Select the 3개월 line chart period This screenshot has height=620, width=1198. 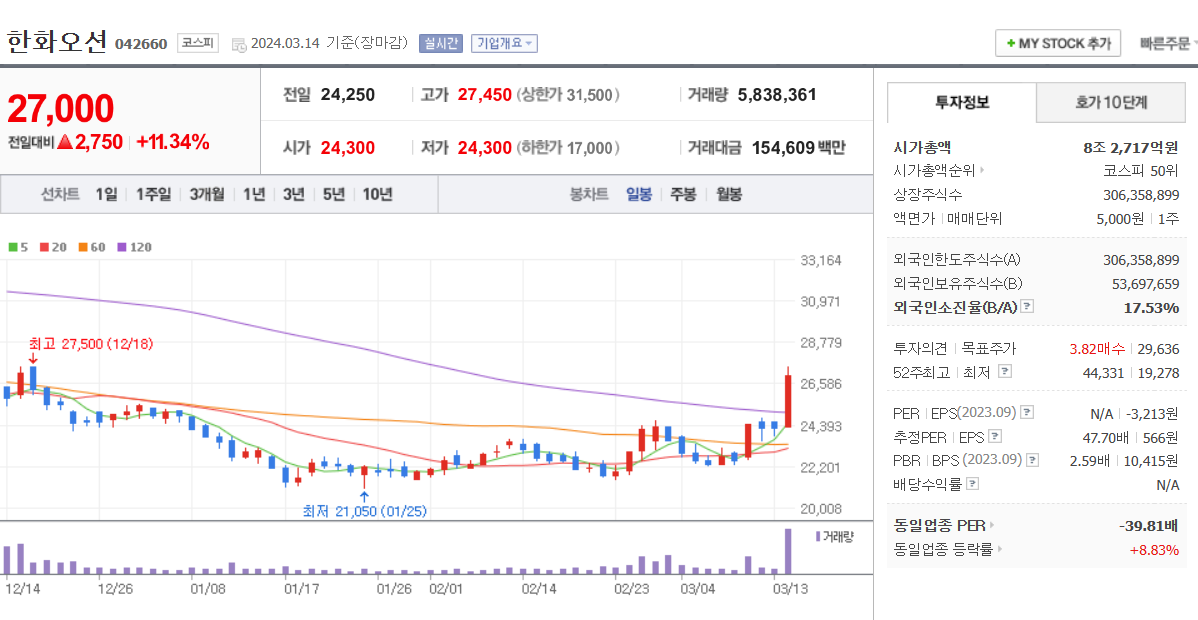[x=207, y=194]
